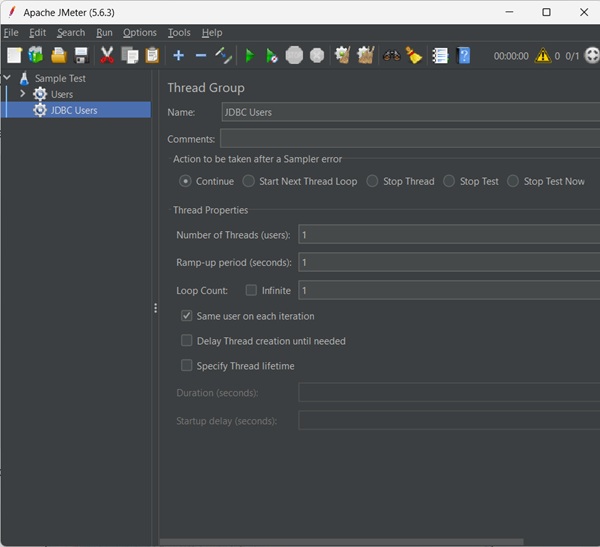The height and width of the screenshot is (547, 600).
Task: Open Help with question mark icon
Action: (x=463, y=56)
